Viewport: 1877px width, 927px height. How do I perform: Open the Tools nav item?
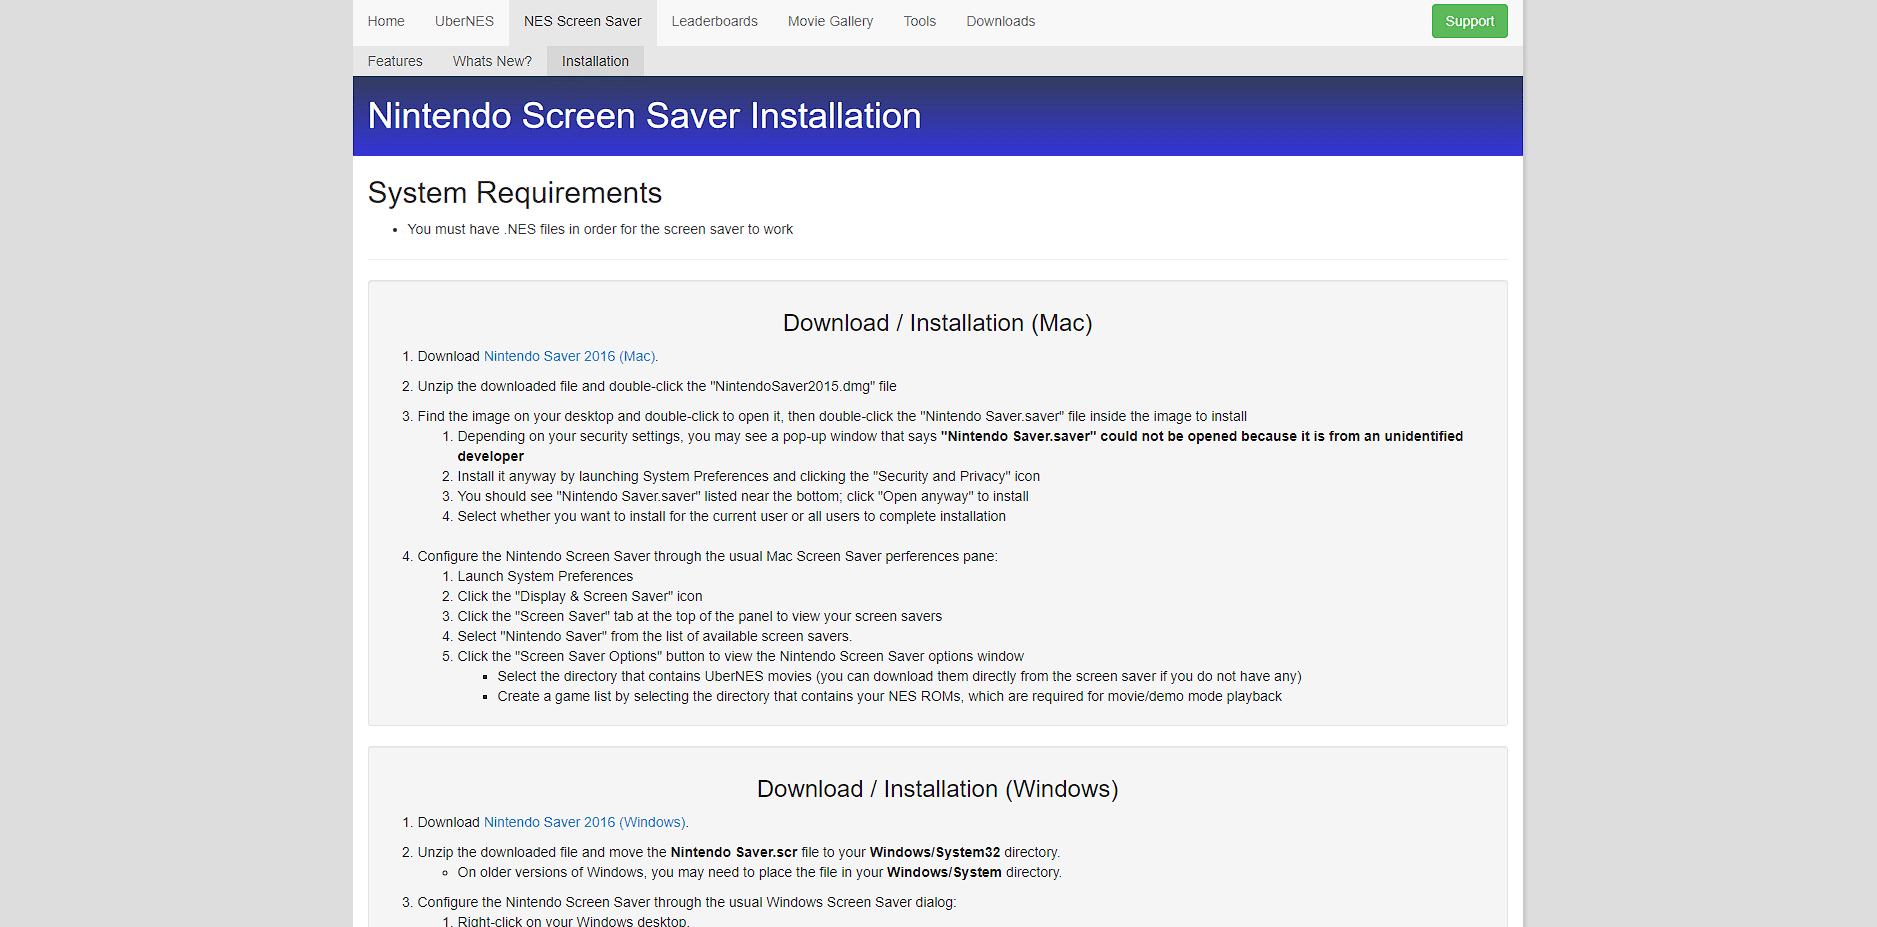919,21
